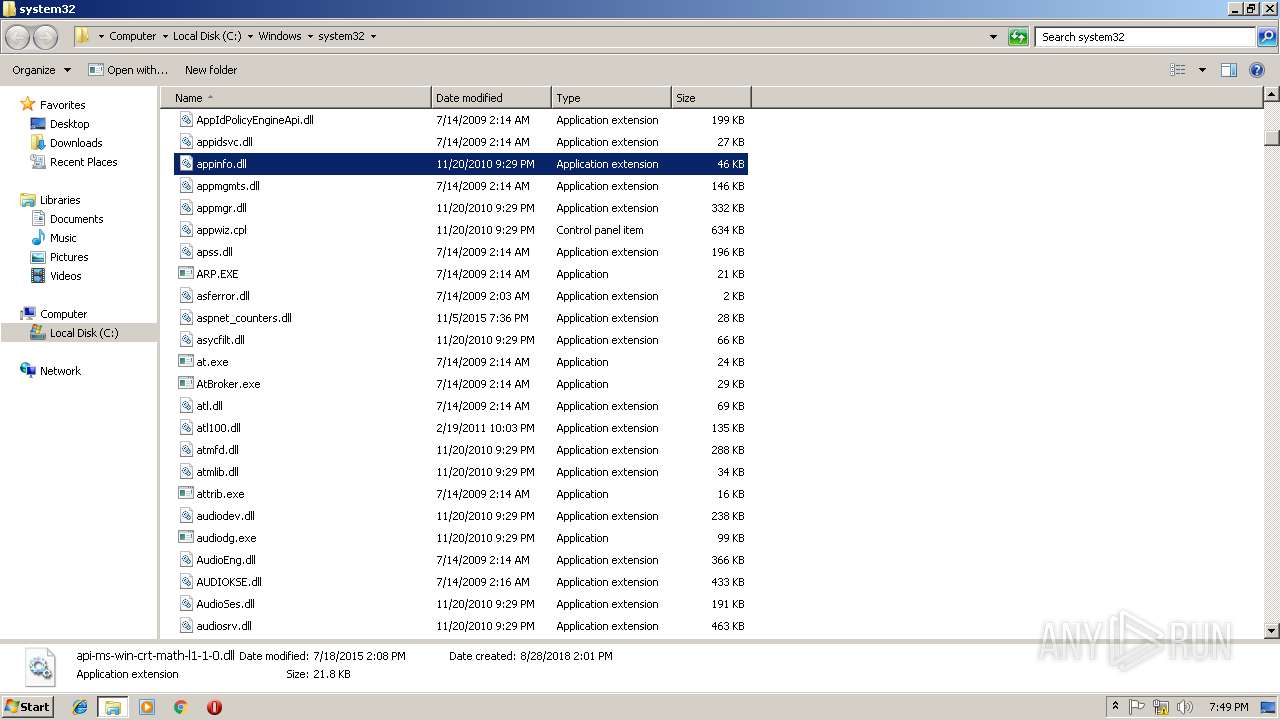Viewport: 1280px width, 720px height.
Task: Expand the view options dropdown arrow
Action: [1202, 70]
